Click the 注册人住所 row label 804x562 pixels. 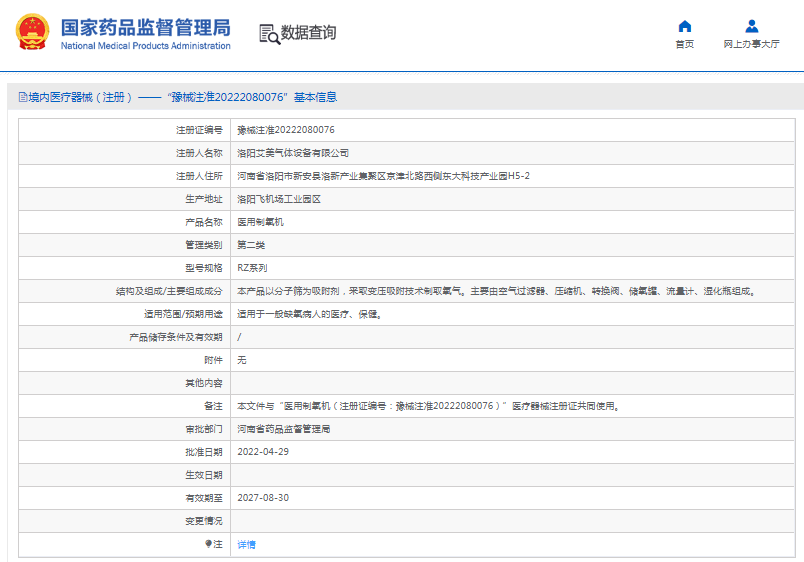coord(199,176)
